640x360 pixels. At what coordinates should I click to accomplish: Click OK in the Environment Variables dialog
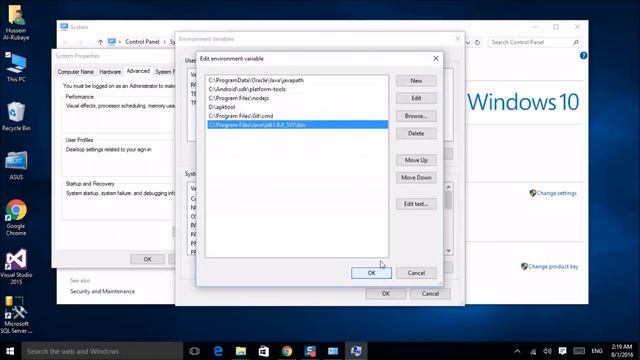tap(386, 293)
